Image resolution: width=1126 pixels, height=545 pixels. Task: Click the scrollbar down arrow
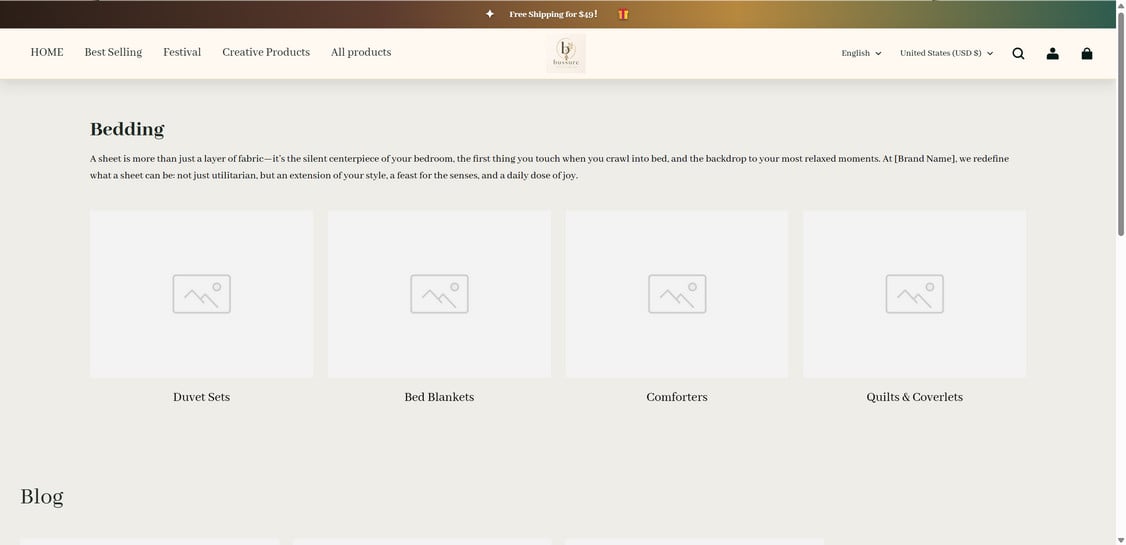[x=1120, y=540]
